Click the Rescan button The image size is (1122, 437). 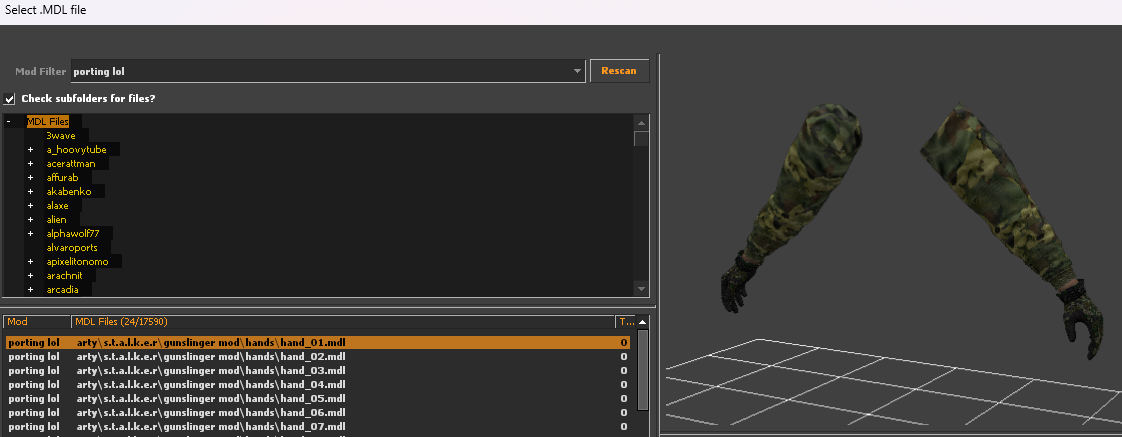click(619, 71)
